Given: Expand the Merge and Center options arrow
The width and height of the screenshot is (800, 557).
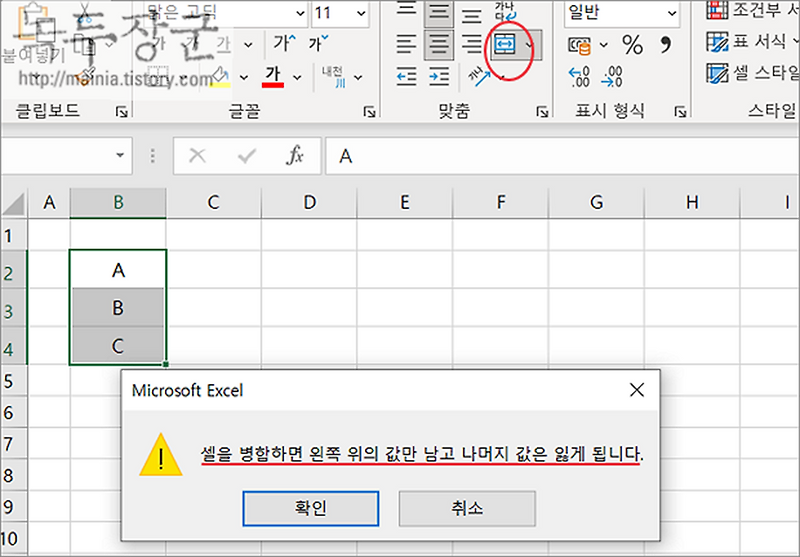Looking at the screenshot, I should point(529,45).
